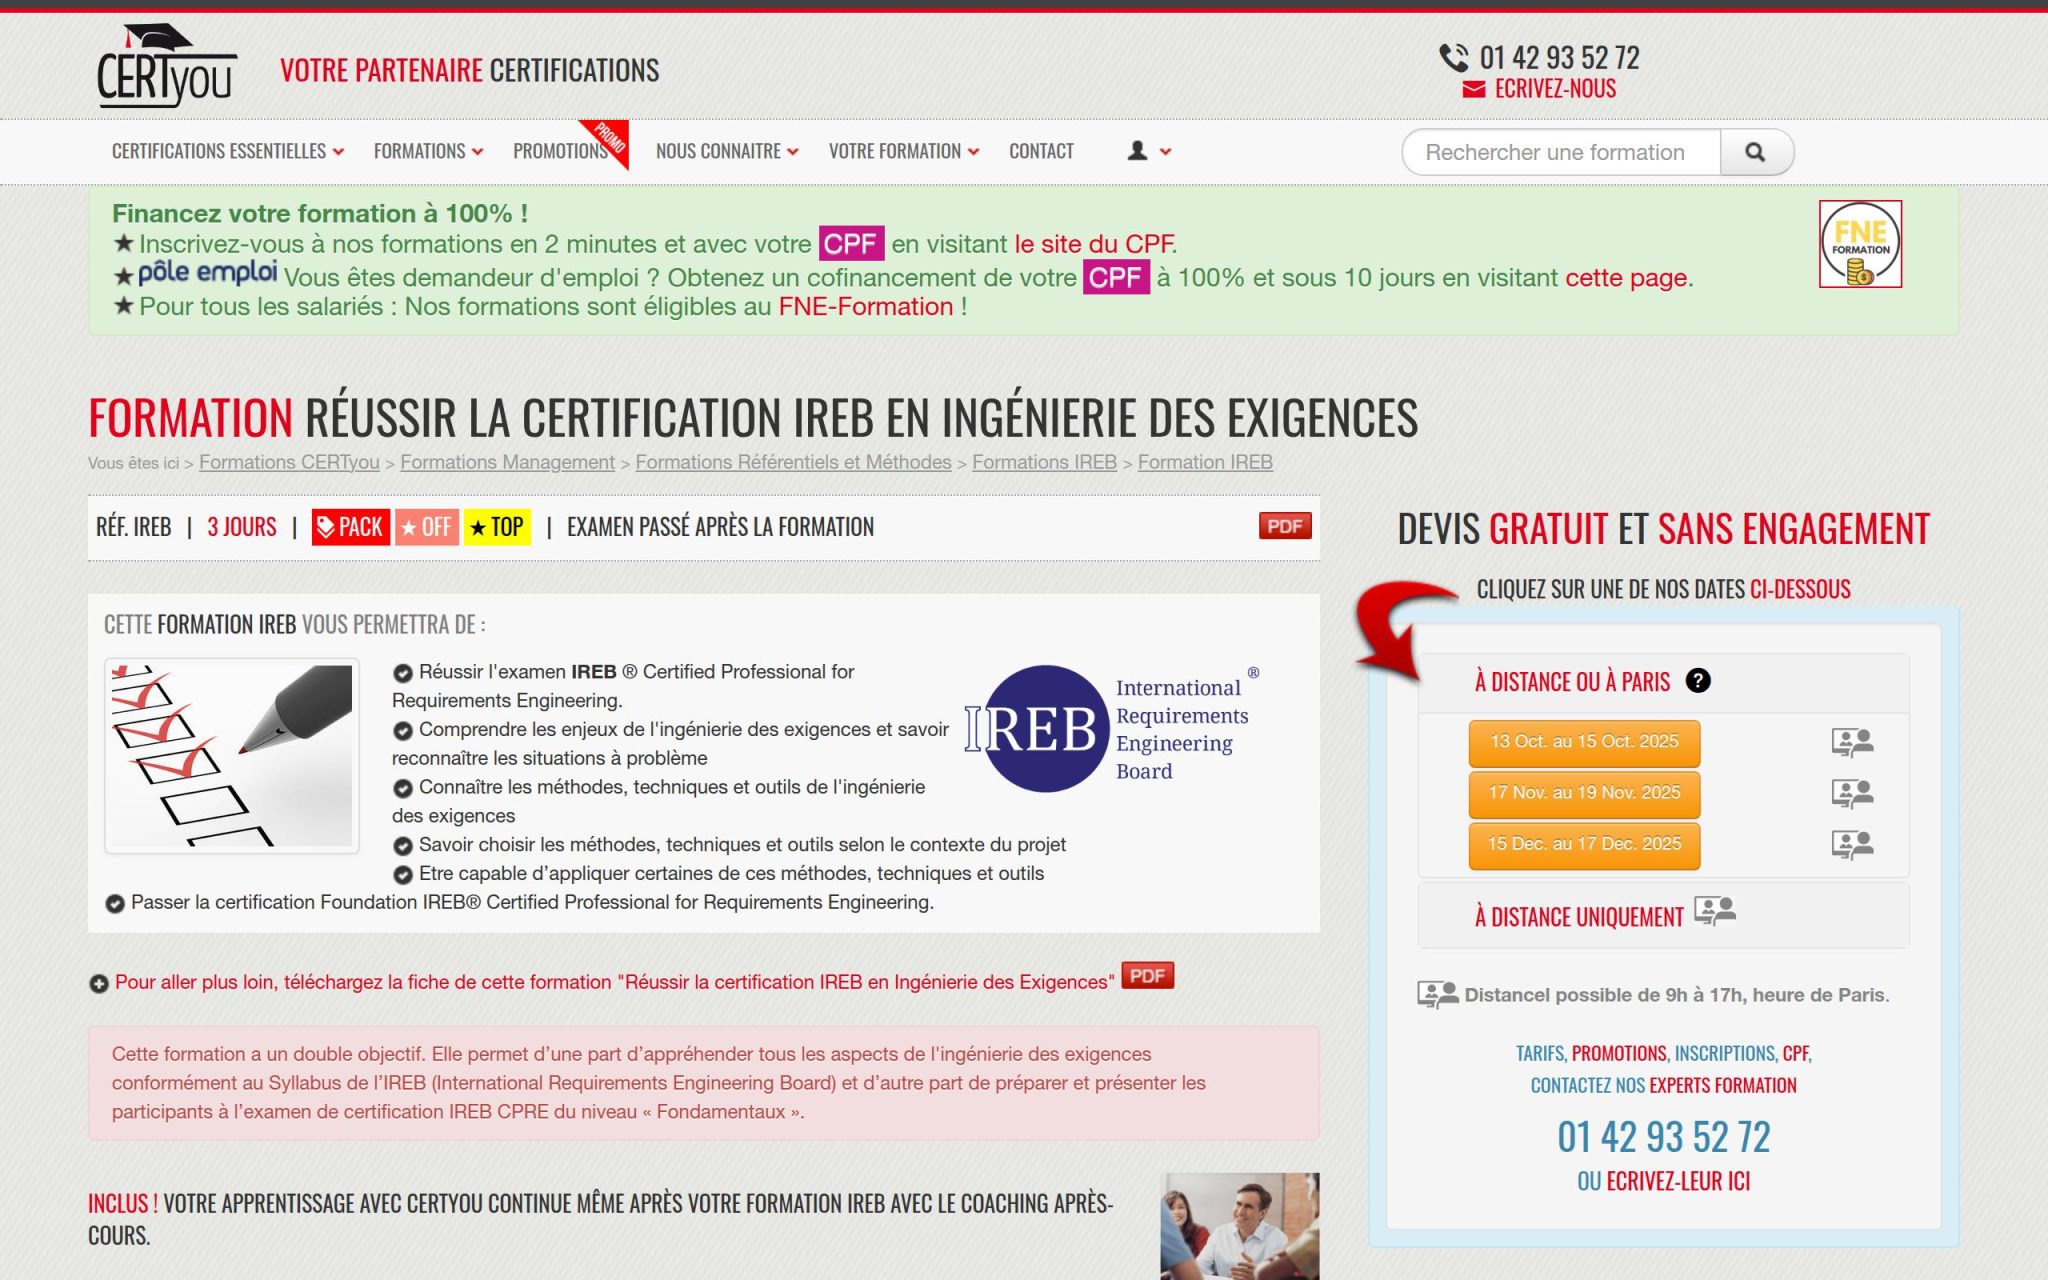Click the yellow TOP star badge
Viewport: 2048px width, 1280px height.
(497, 527)
